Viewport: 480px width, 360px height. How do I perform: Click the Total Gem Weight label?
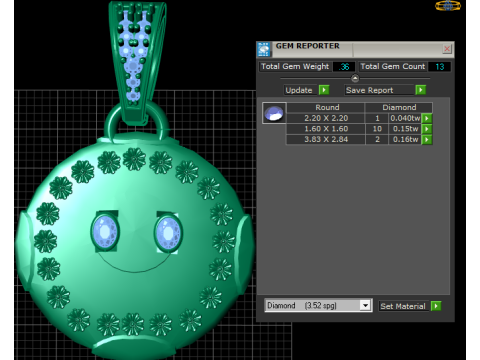(x=295, y=66)
